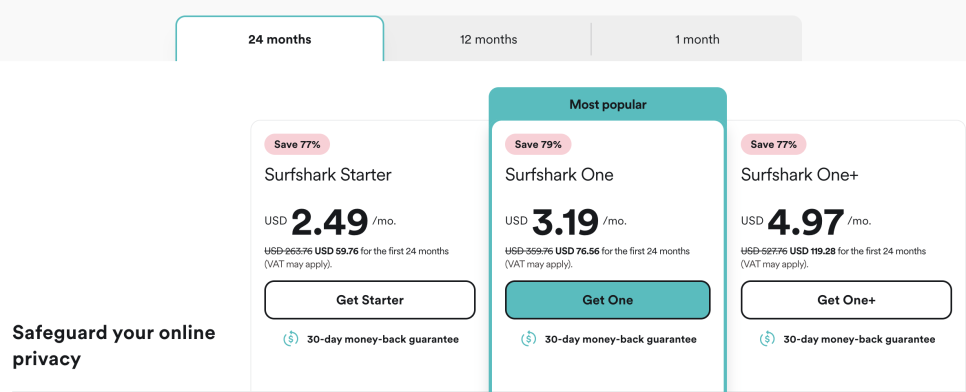Click the Get Starter button
Viewport: 966px width, 392px height.
(370, 300)
